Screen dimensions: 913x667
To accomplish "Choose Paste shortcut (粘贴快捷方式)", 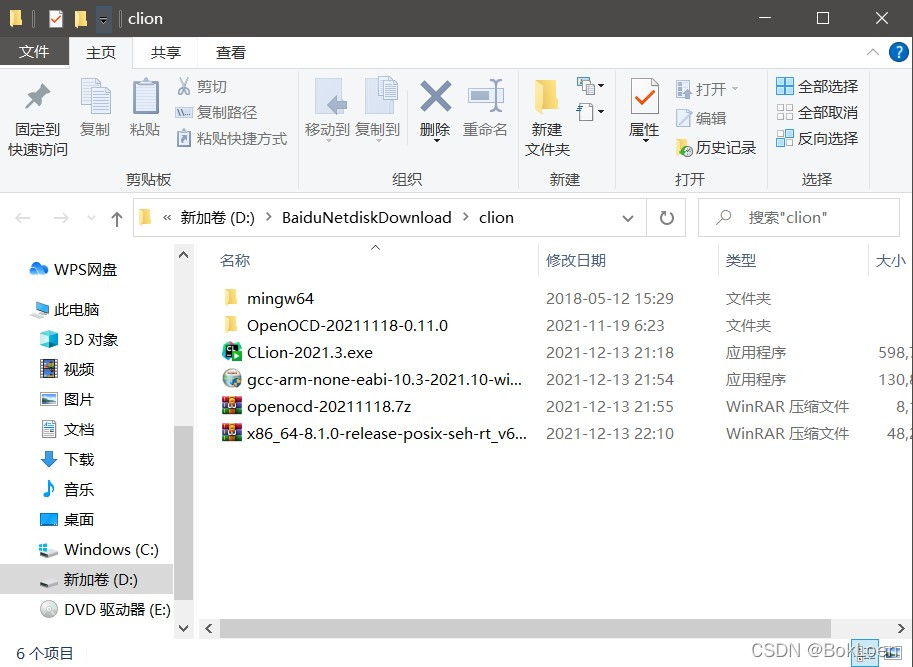I will (x=232, y=139).
